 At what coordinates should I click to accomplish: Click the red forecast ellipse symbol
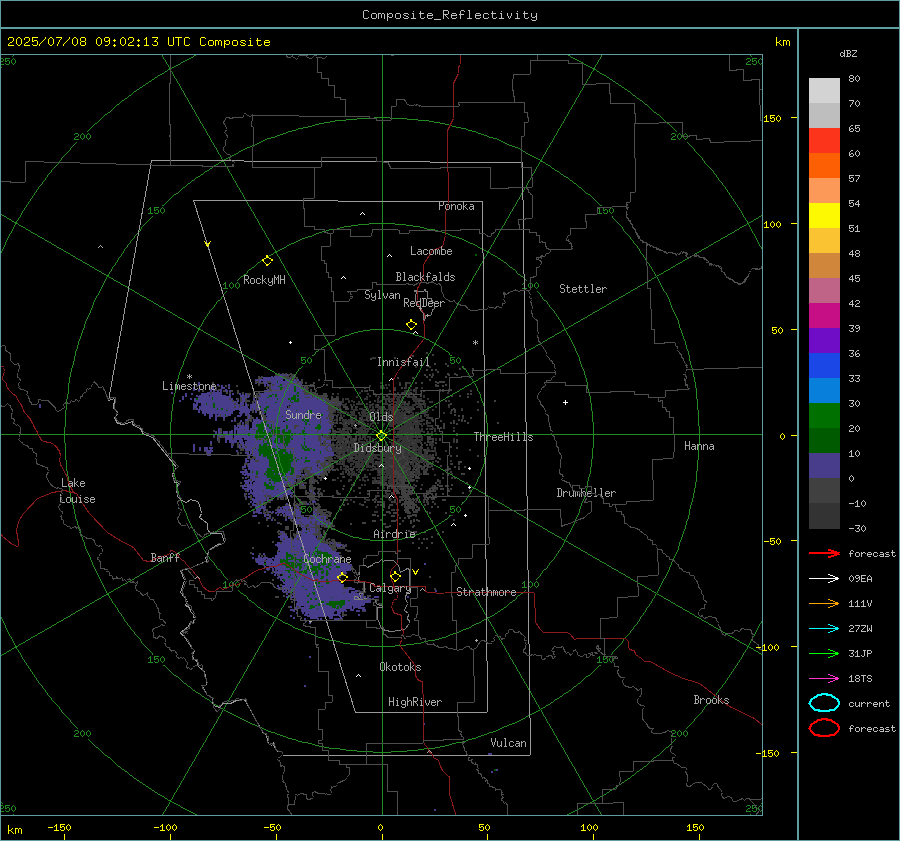click(824, 728)
